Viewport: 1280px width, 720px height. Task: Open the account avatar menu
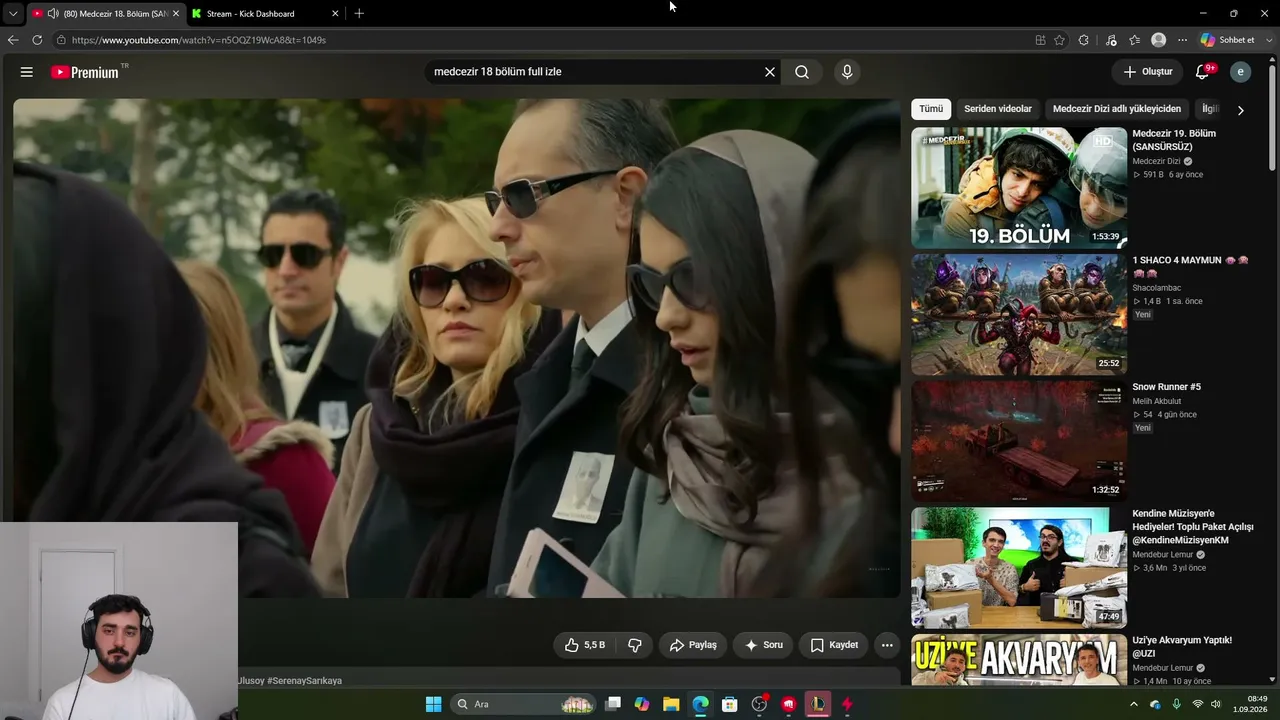point(1241,72)
